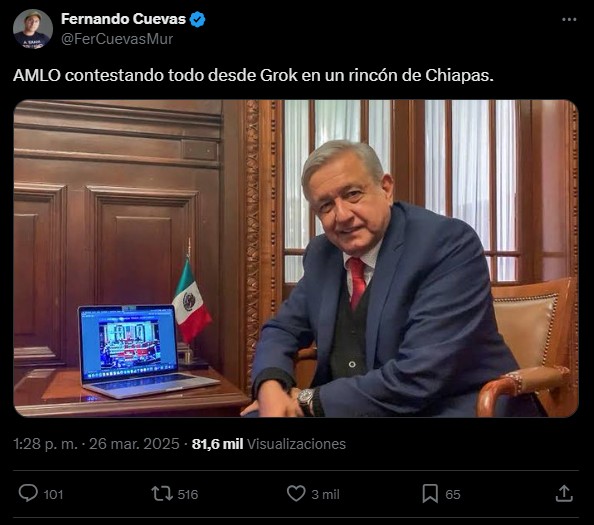Like the post with heart icon
This screenshot has width=594, height=525.
tap(296, 494)
